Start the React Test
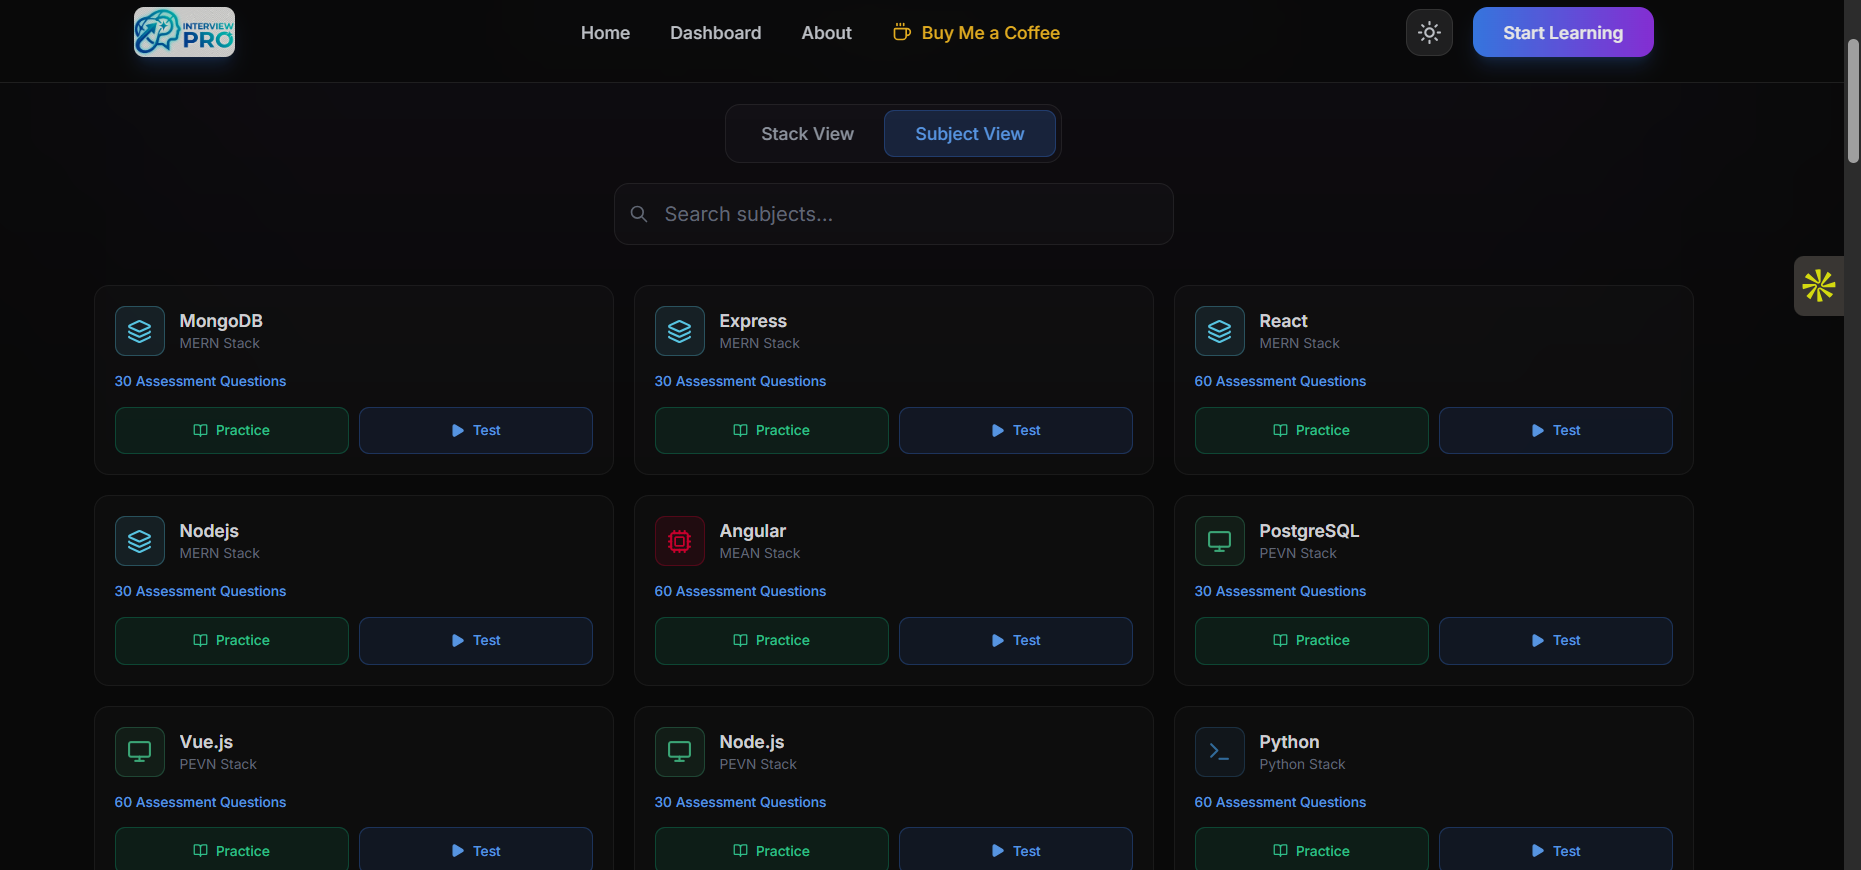 1556,430
